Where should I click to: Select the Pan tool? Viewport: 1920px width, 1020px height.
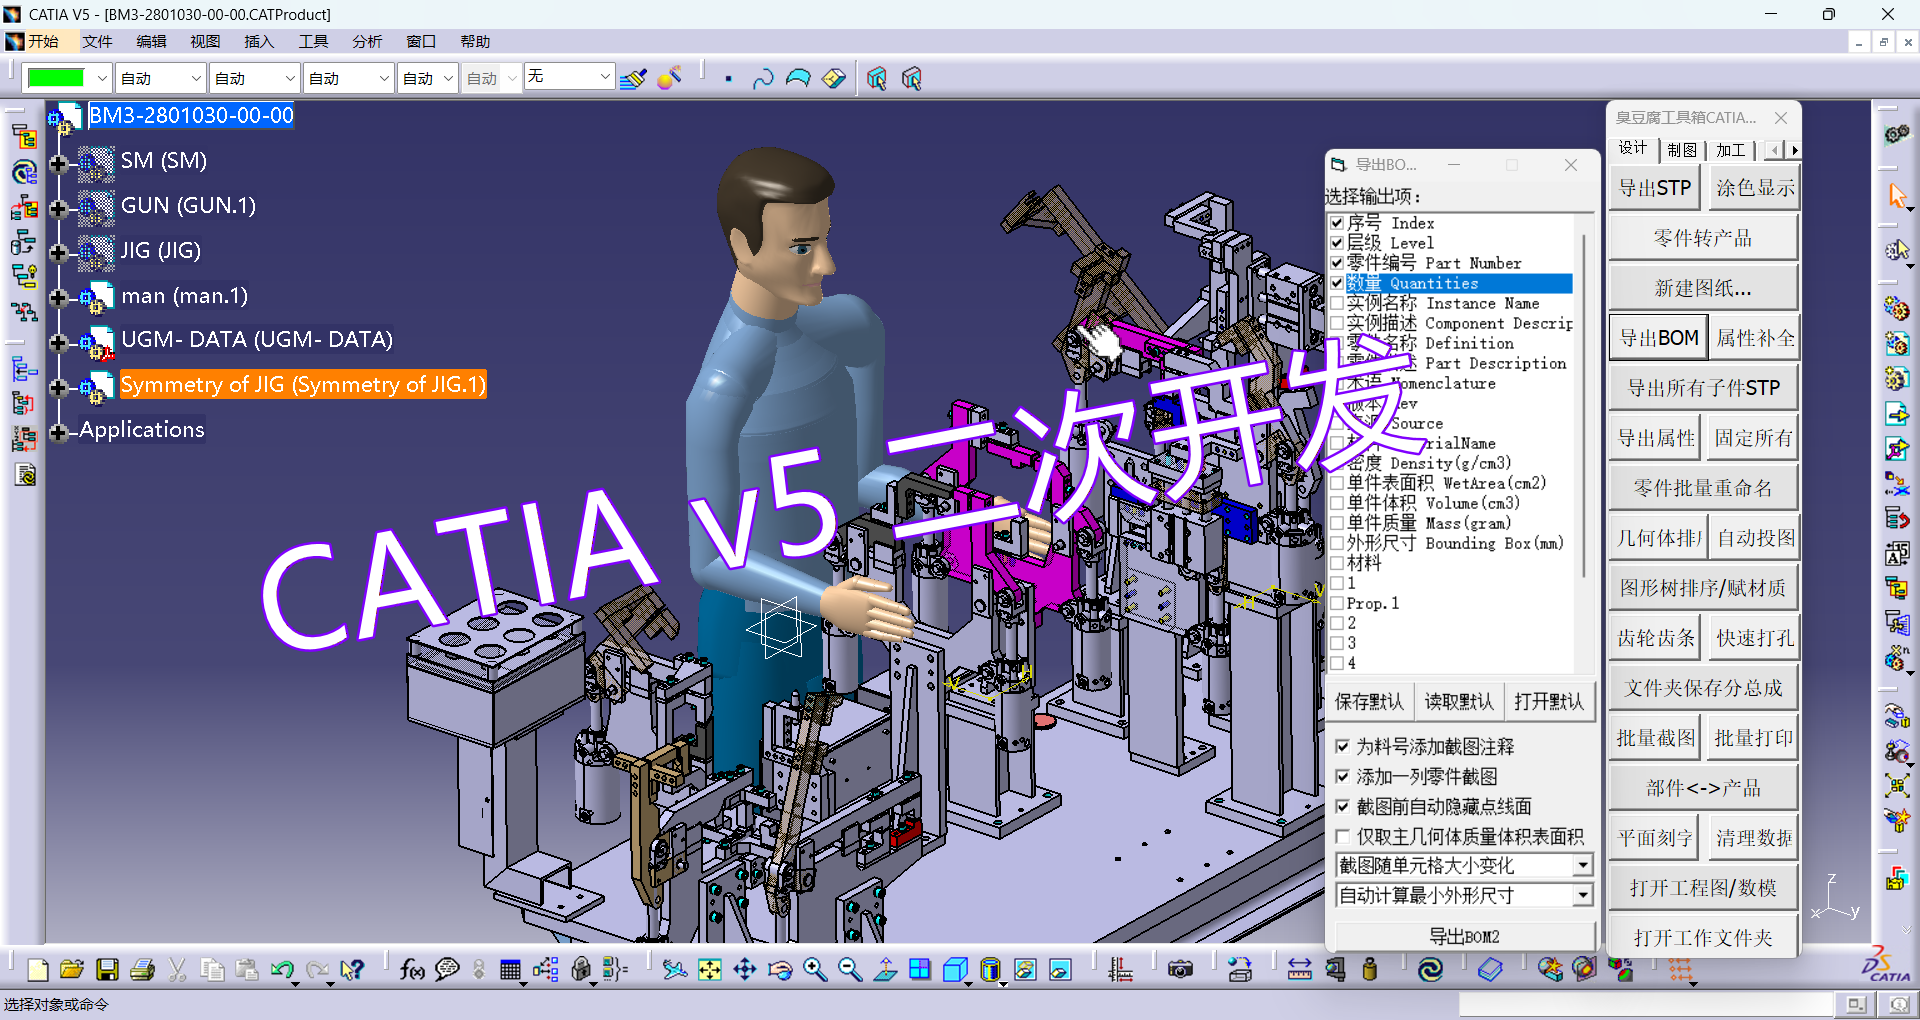pyautogui.click(x=745, y=969)
